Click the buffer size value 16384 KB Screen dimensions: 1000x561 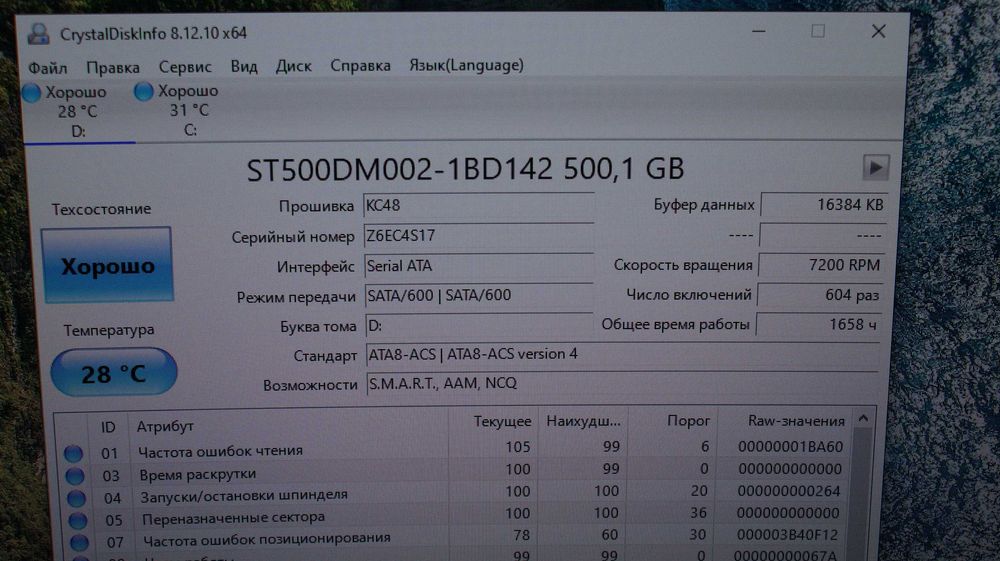click(823, 205)
